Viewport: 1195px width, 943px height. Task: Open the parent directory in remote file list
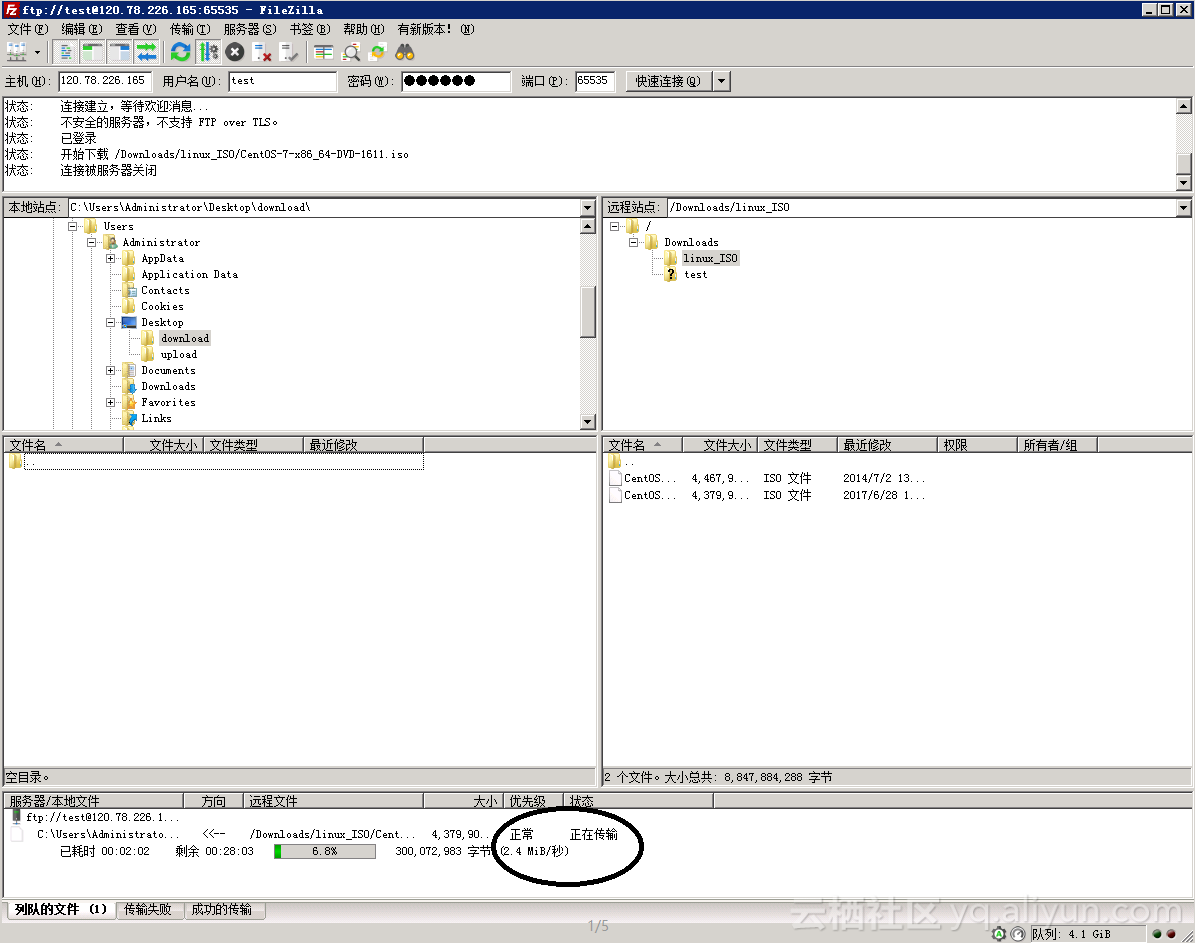click(622, 462)
